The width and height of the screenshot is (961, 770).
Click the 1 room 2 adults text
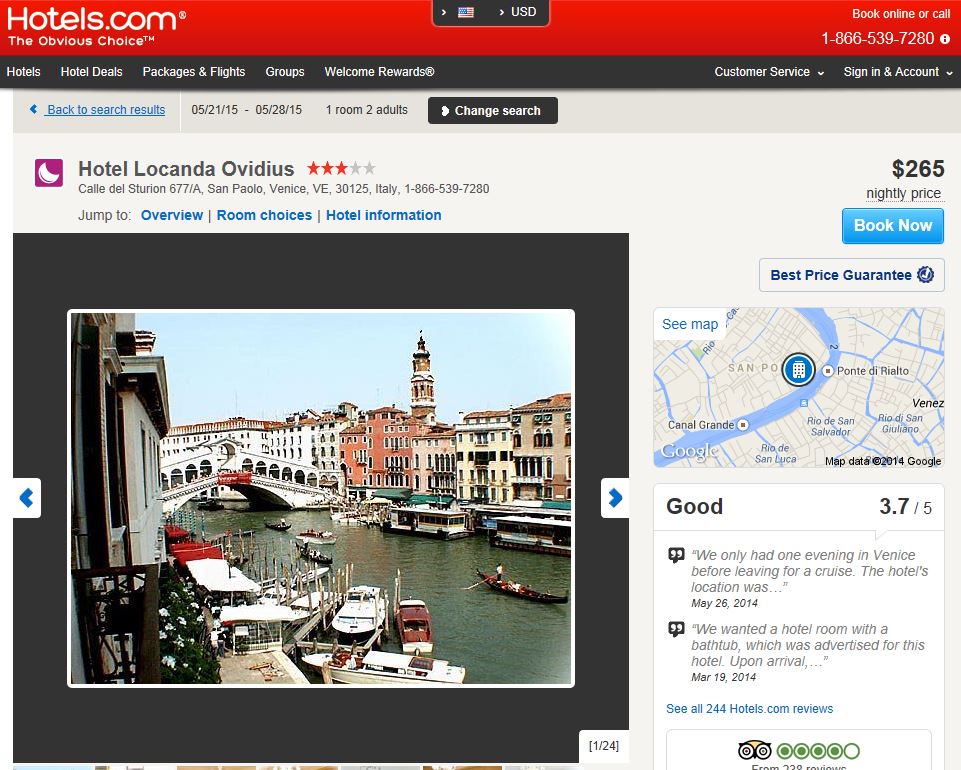tap(367, 110)
